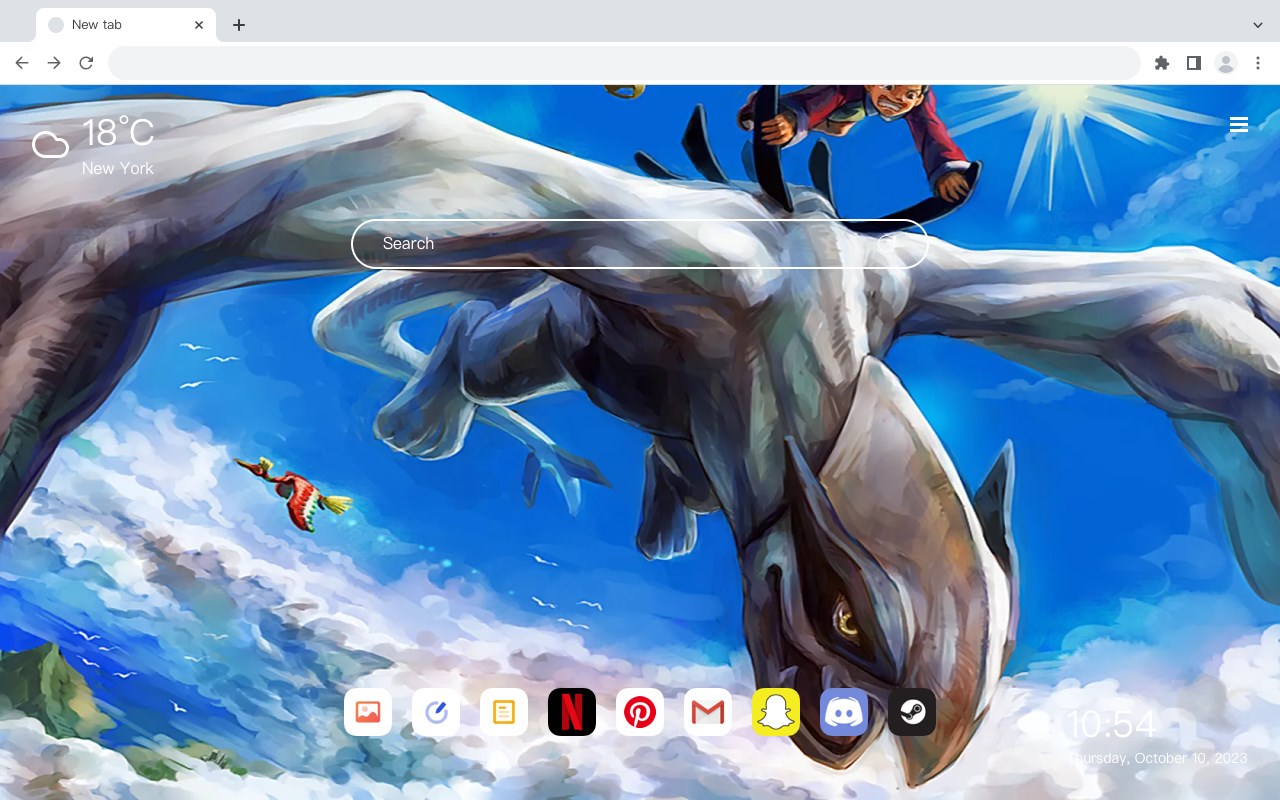Open the wallpaper gallery shortcut icon
1280x800 pixels.
click(368, 712)
